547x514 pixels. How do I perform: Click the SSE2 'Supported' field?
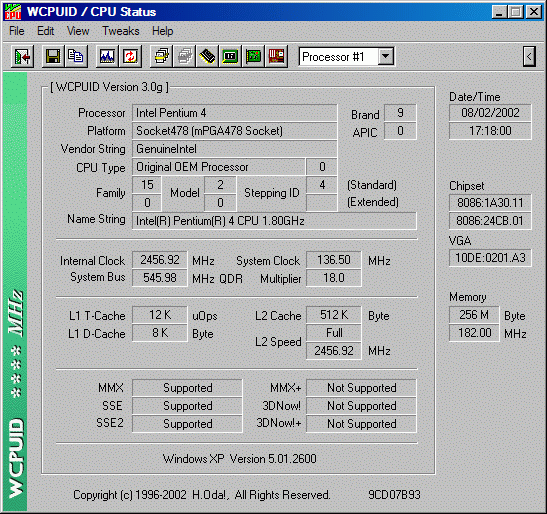[187, 424]
